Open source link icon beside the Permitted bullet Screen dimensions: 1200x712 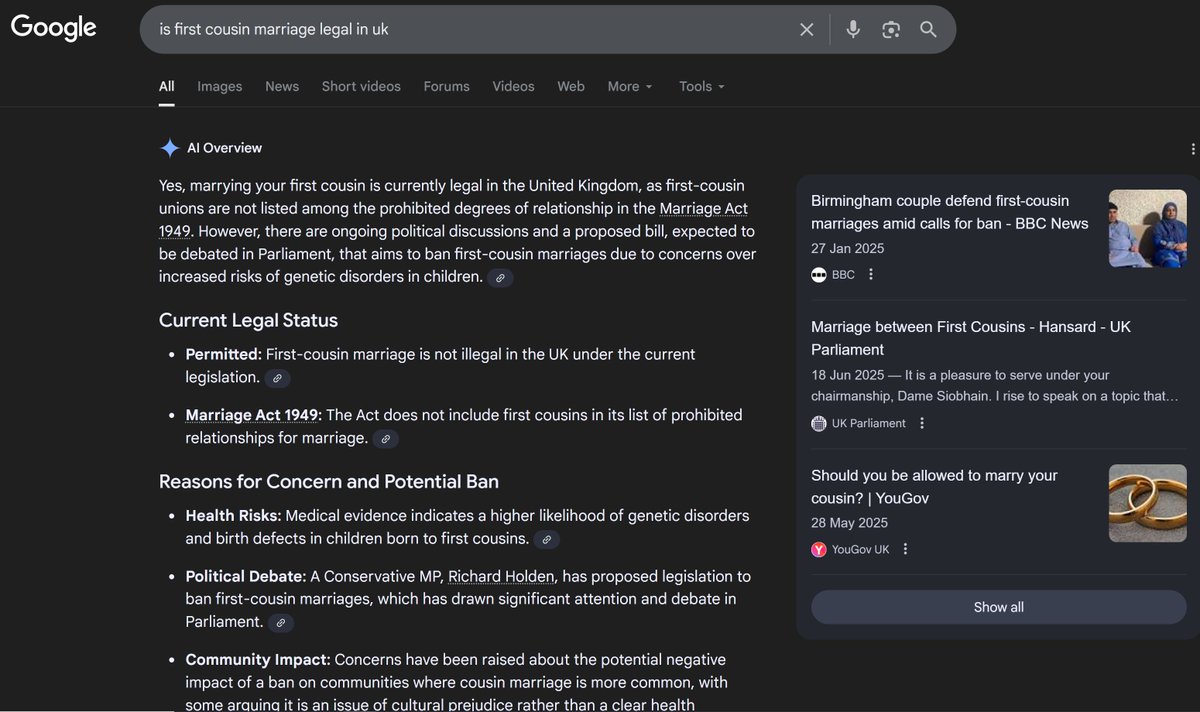[x=278, y=378]
